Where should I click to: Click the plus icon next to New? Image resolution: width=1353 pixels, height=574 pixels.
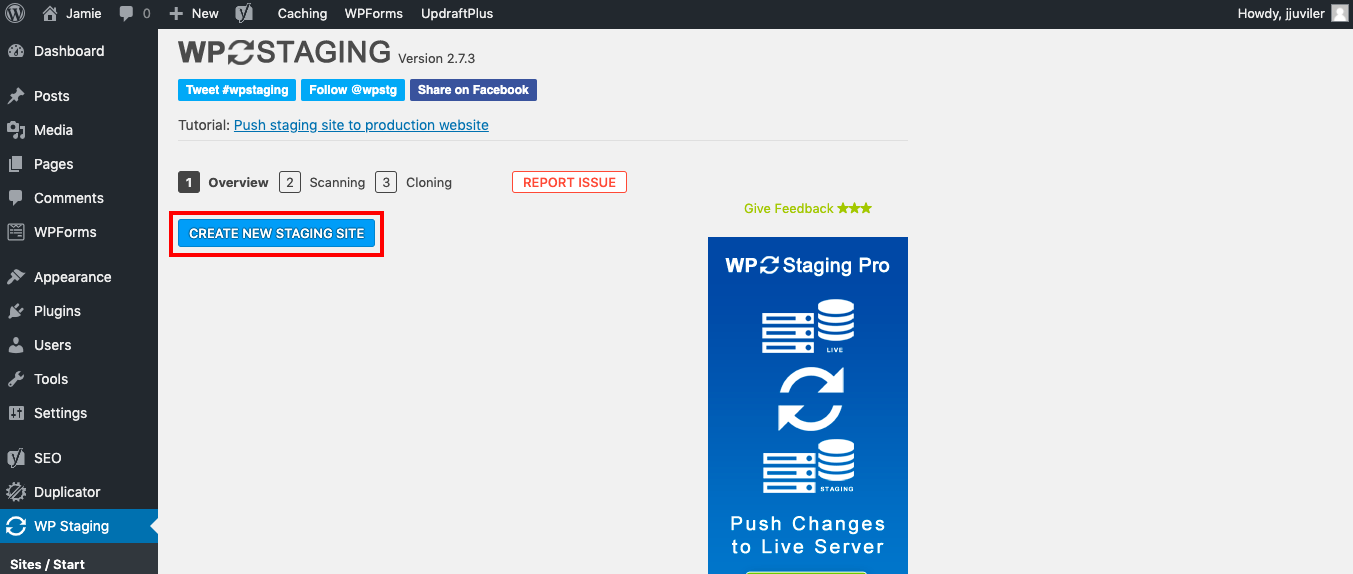[176, 14]
